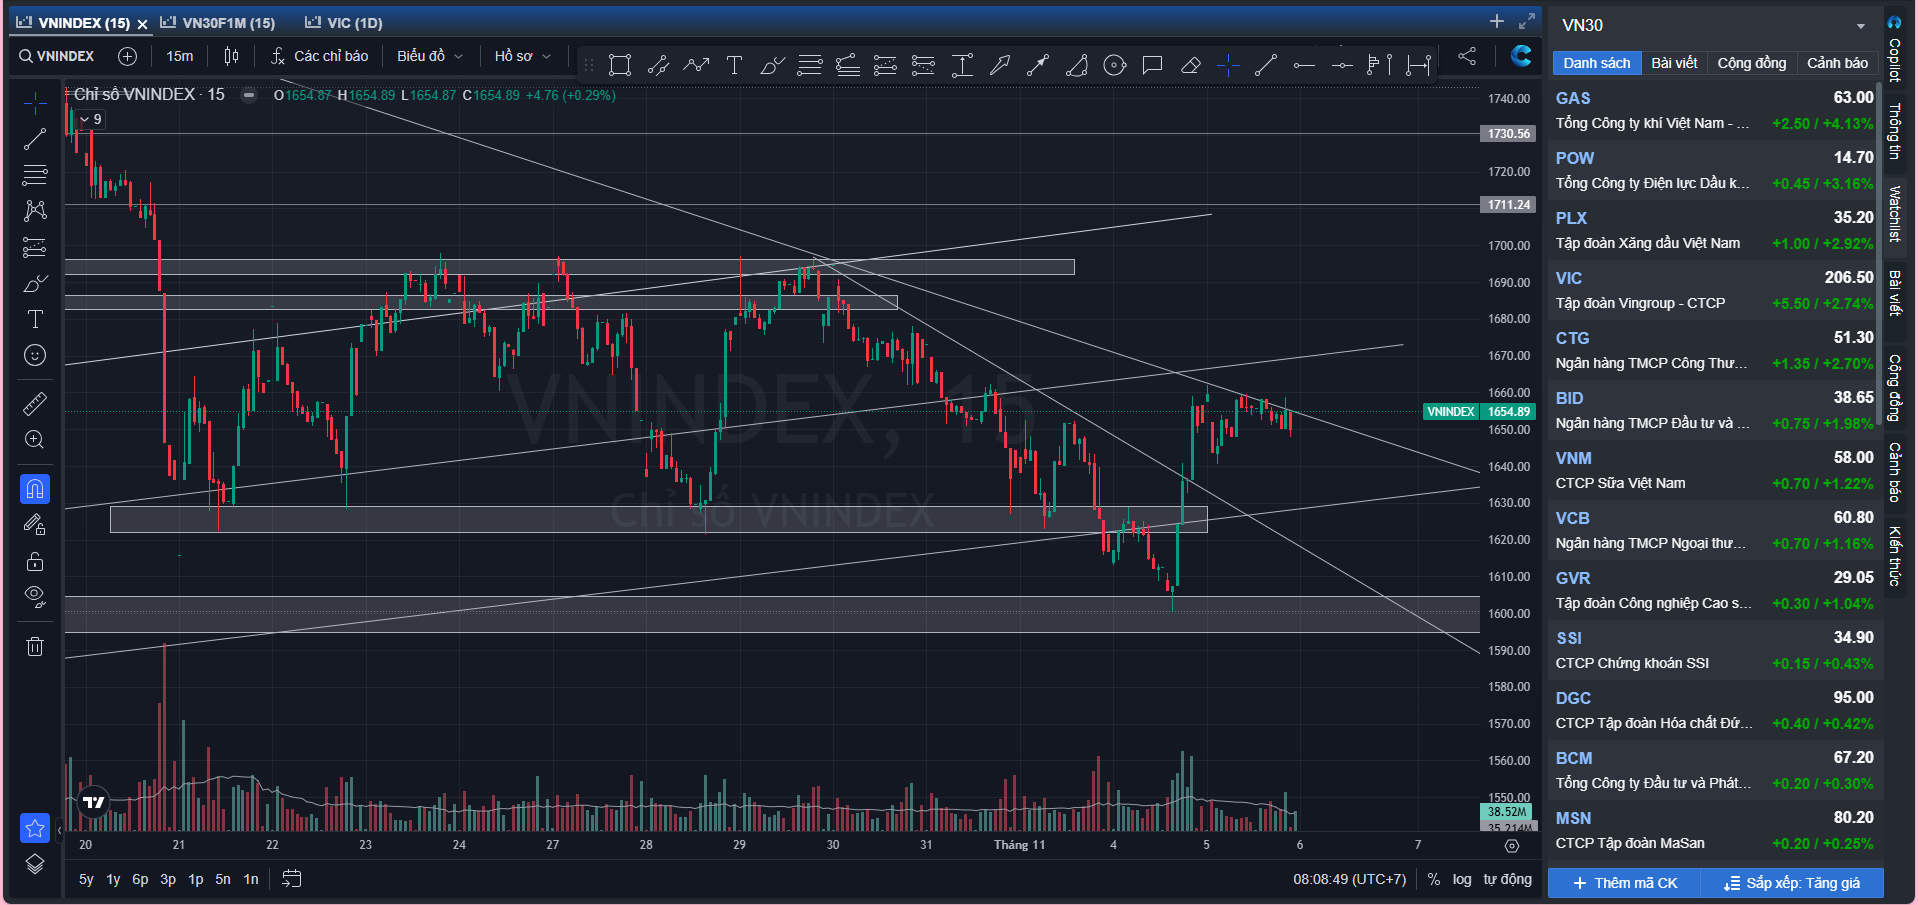Add a new chart tab

[1497, 21]
